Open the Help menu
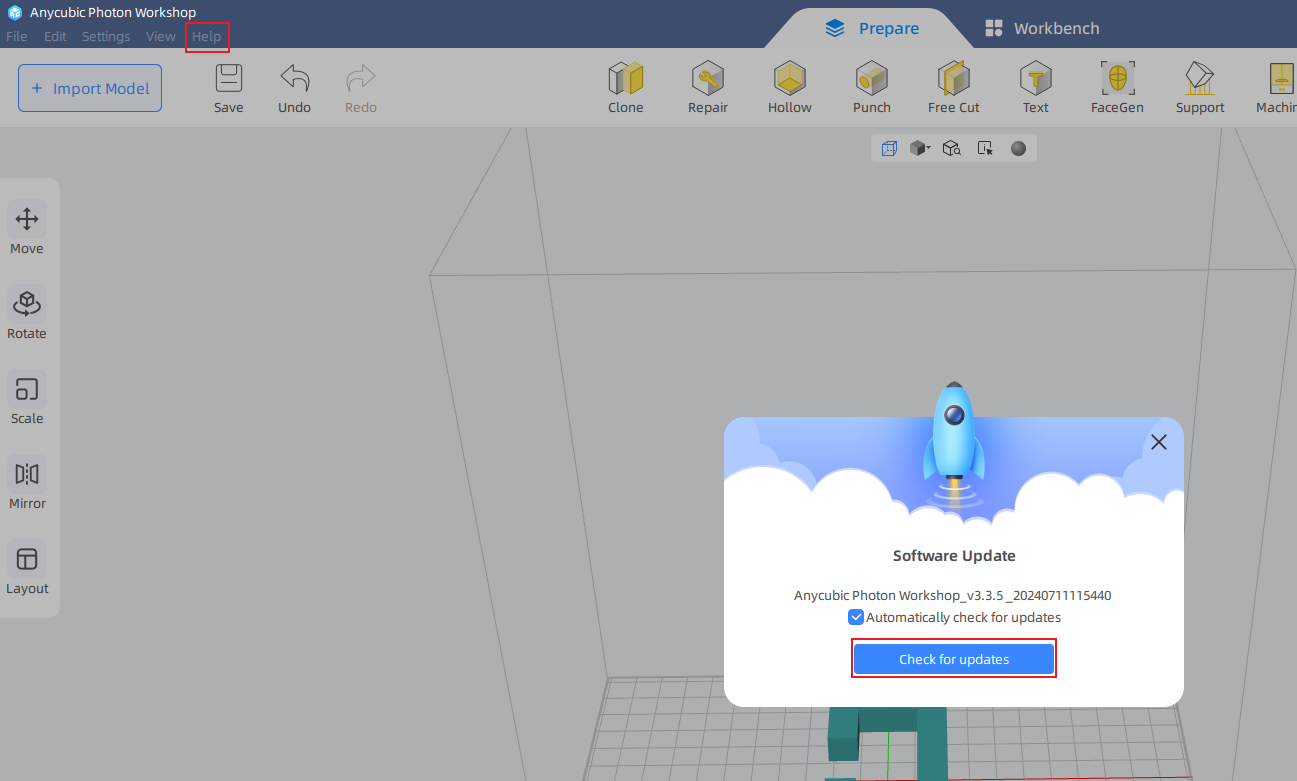This screenshot has width=1297, height=781. pyautogui.click(x=207, y=36)
